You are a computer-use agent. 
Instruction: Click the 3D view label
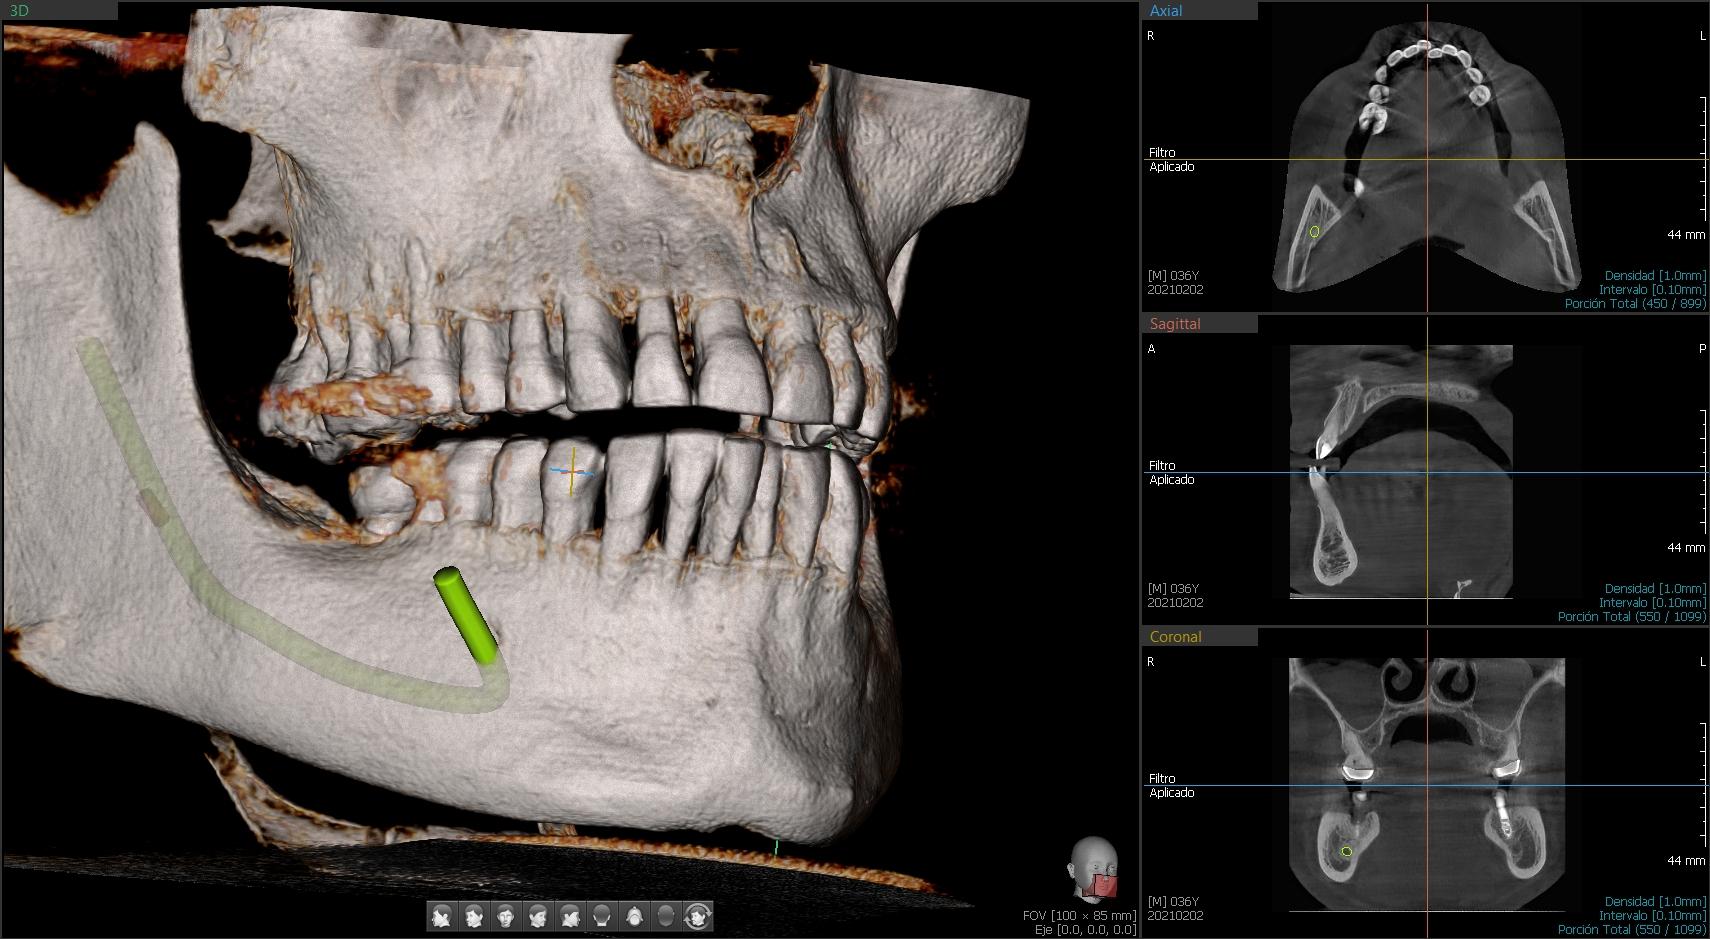(x=19, y=11)
